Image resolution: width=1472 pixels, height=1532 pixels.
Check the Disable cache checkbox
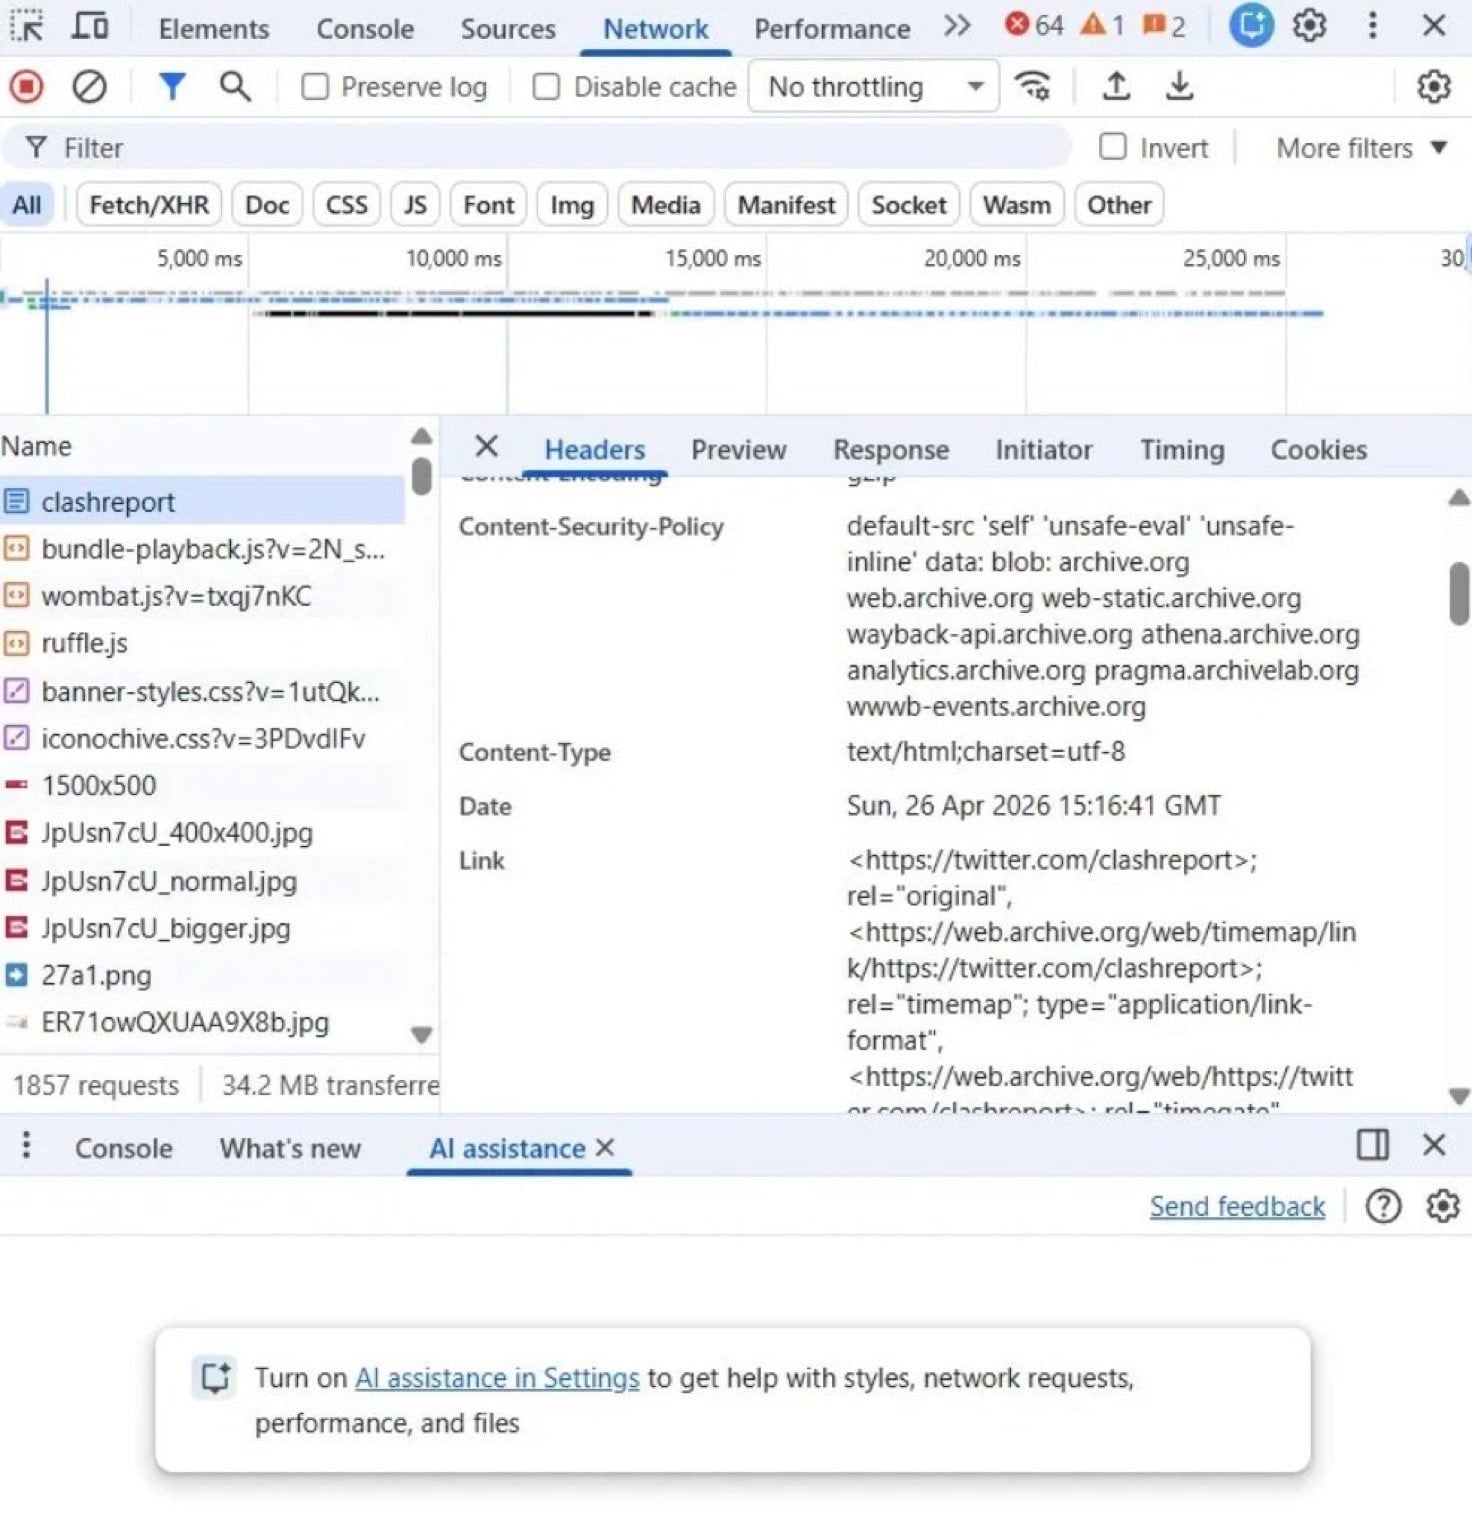pyautogui.click(x=546, y=87)
